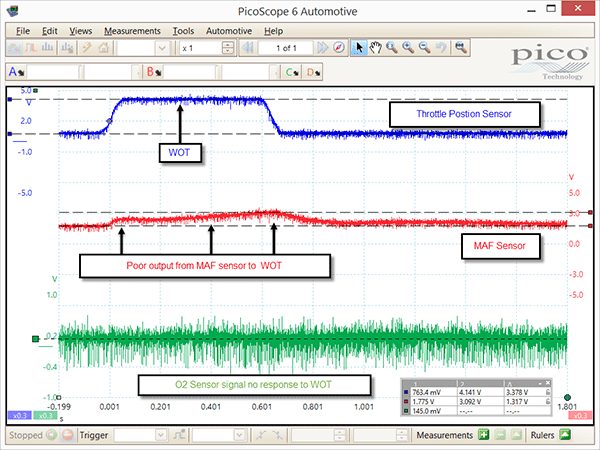Select the arrow pointer selection tool

point(359,48)
